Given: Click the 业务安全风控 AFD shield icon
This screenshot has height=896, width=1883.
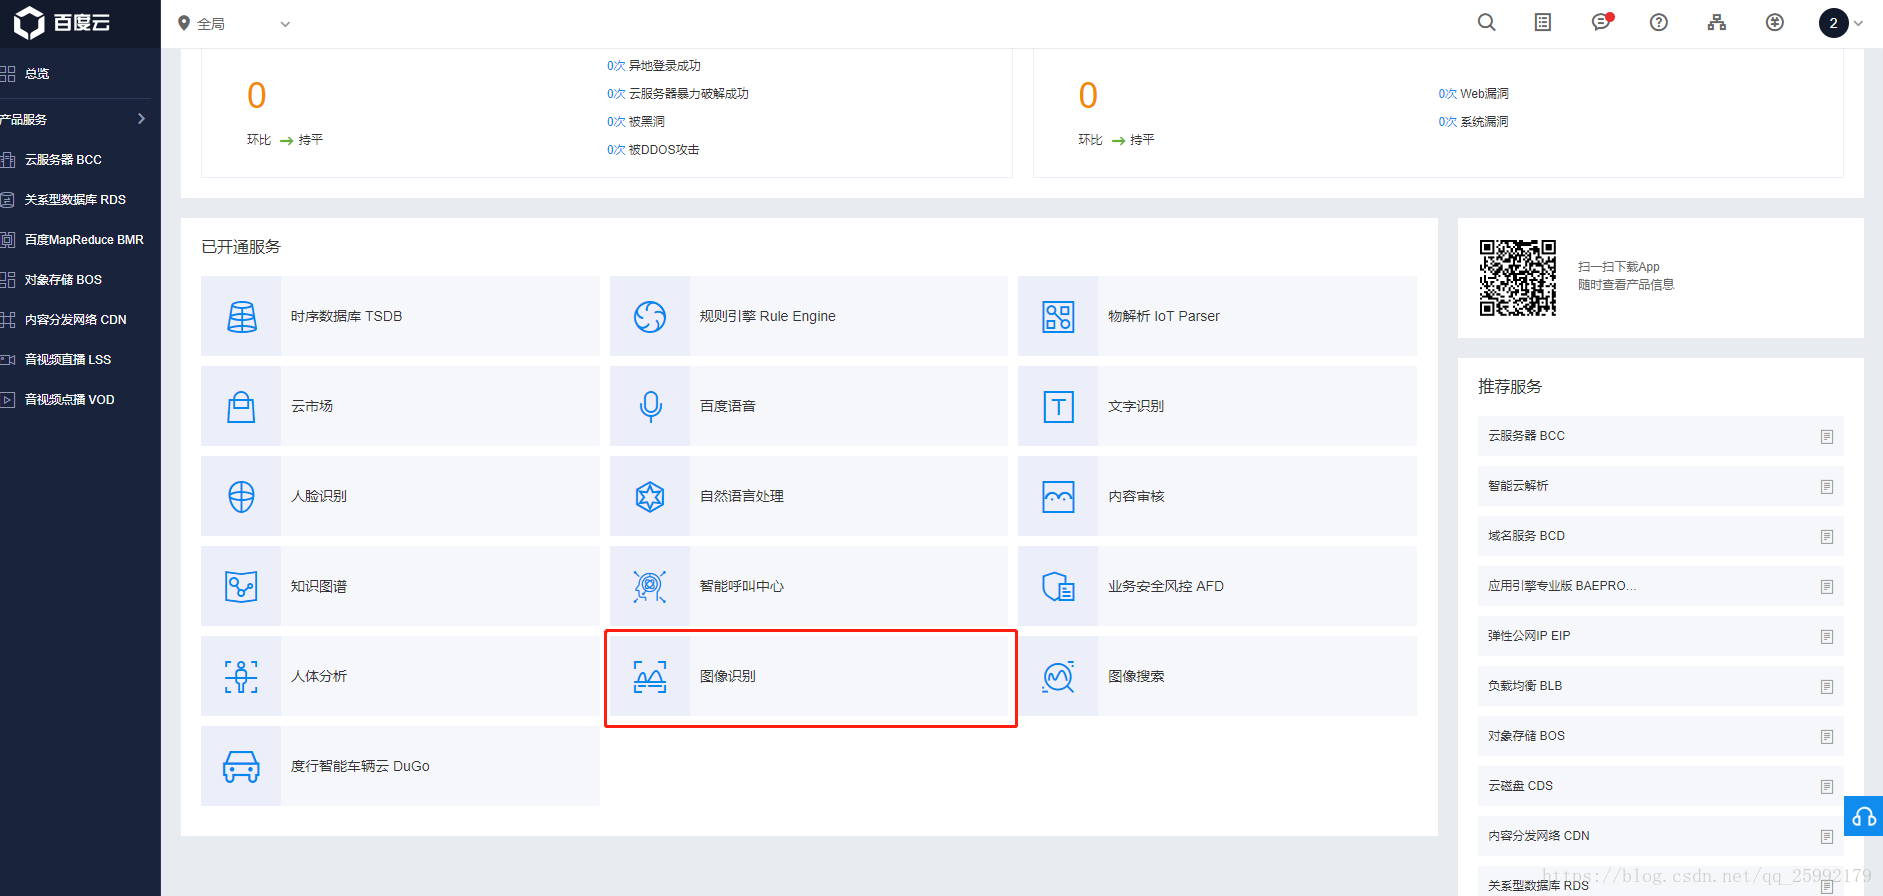Looking at the screenshot, I should coord(1058,586).
